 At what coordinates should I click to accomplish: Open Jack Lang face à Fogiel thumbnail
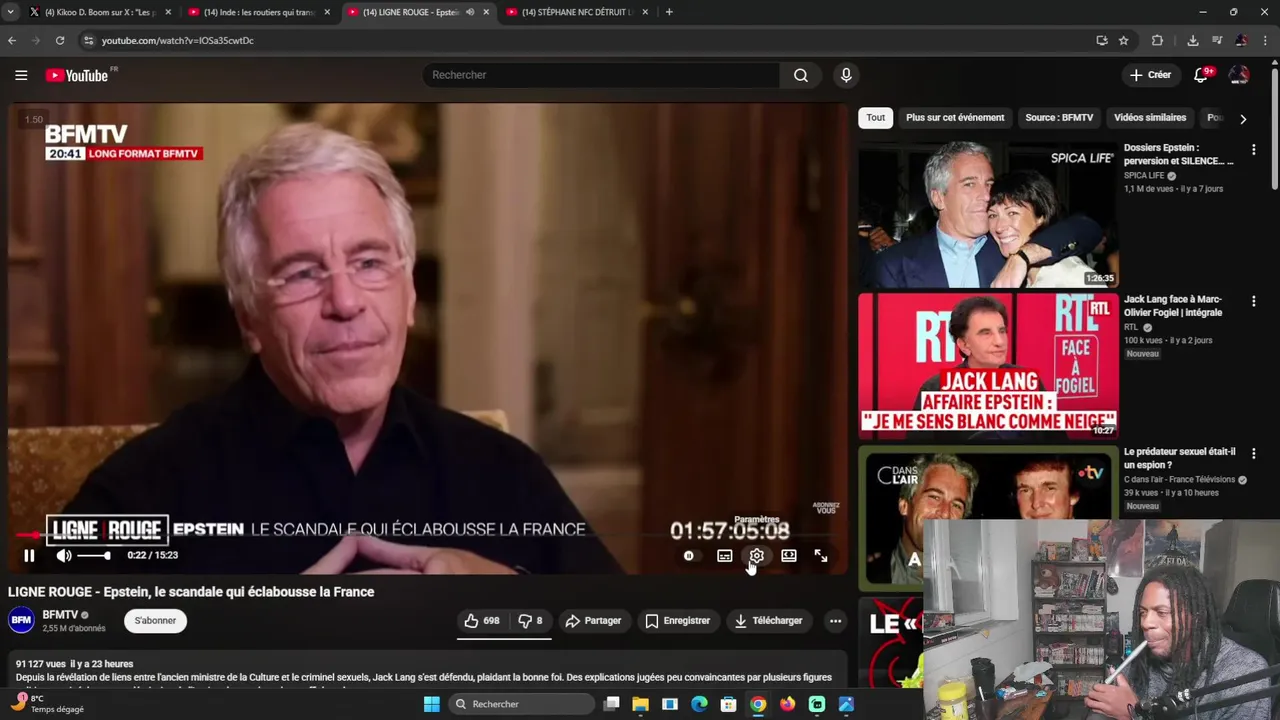coord(988,366)
